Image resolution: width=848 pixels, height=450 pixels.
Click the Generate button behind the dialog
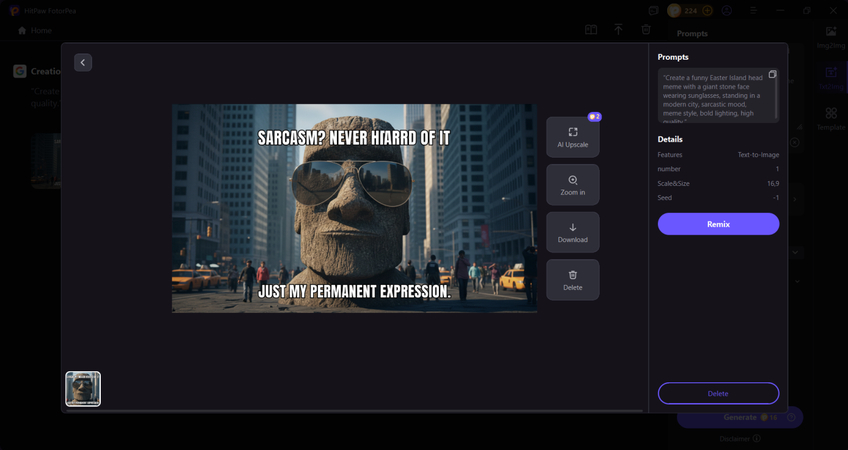coord(740,417)
